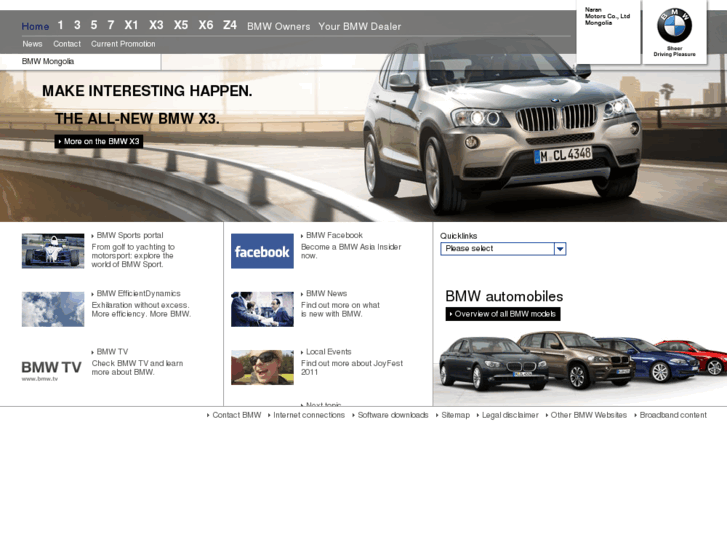The image size is (727, 545).
Task: Click THE ALL-NEW BMW X3 headline
Action: (137, 119)
